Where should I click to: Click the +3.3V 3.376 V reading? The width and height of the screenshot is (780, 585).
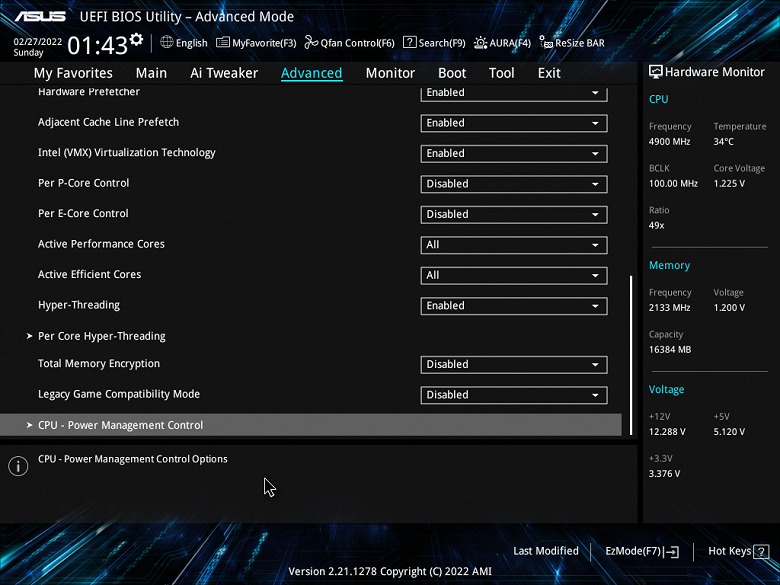664,474
